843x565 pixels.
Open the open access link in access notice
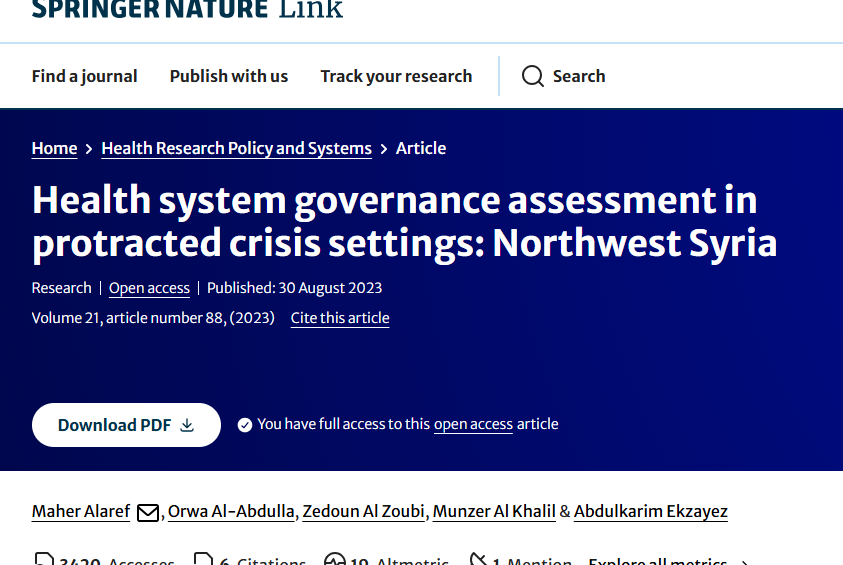click(x=473, y=424)
